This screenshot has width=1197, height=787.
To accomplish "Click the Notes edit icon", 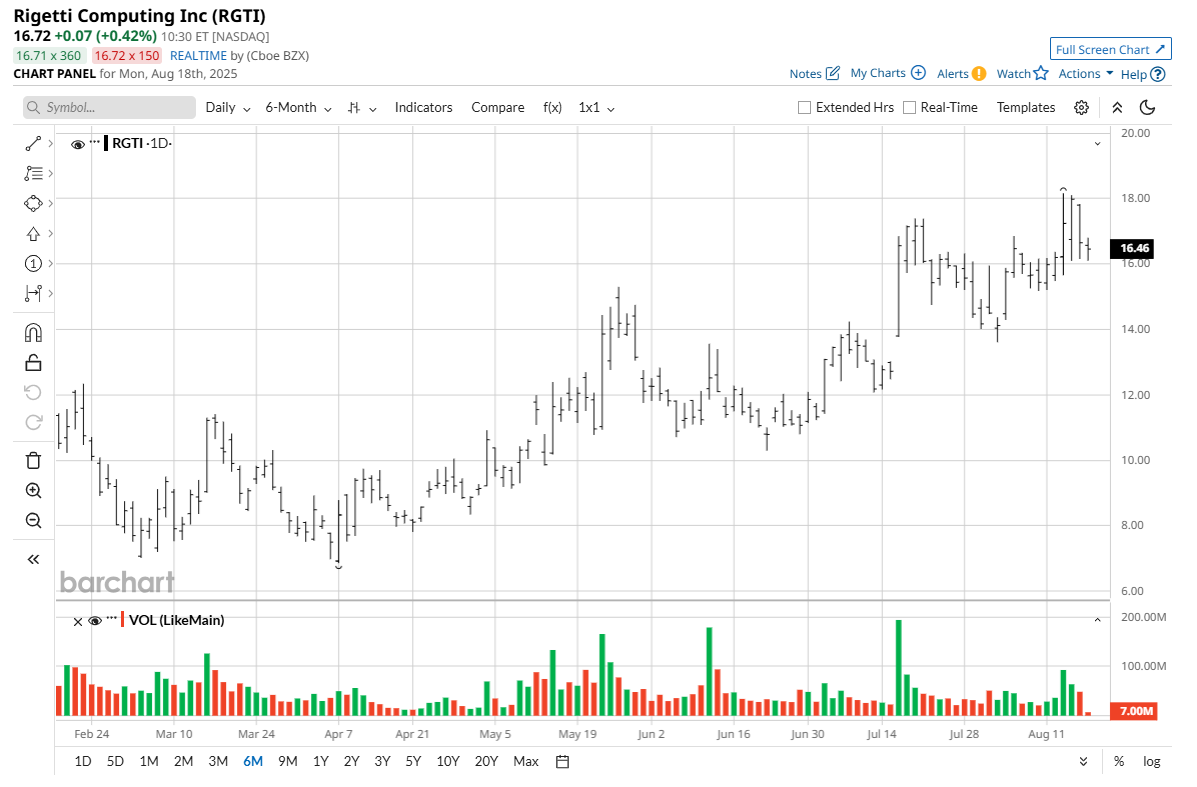I will pyautogui.click(x=833, y=73).
